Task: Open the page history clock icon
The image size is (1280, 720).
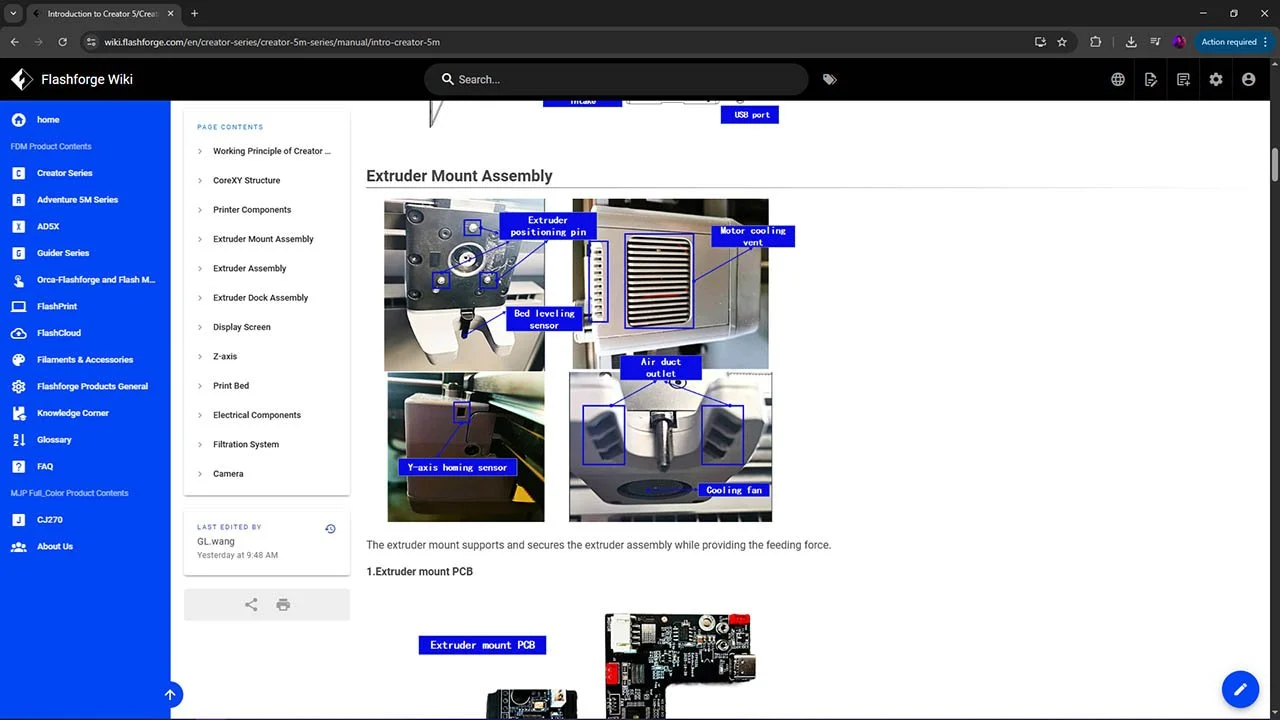Action: [330, 529]
